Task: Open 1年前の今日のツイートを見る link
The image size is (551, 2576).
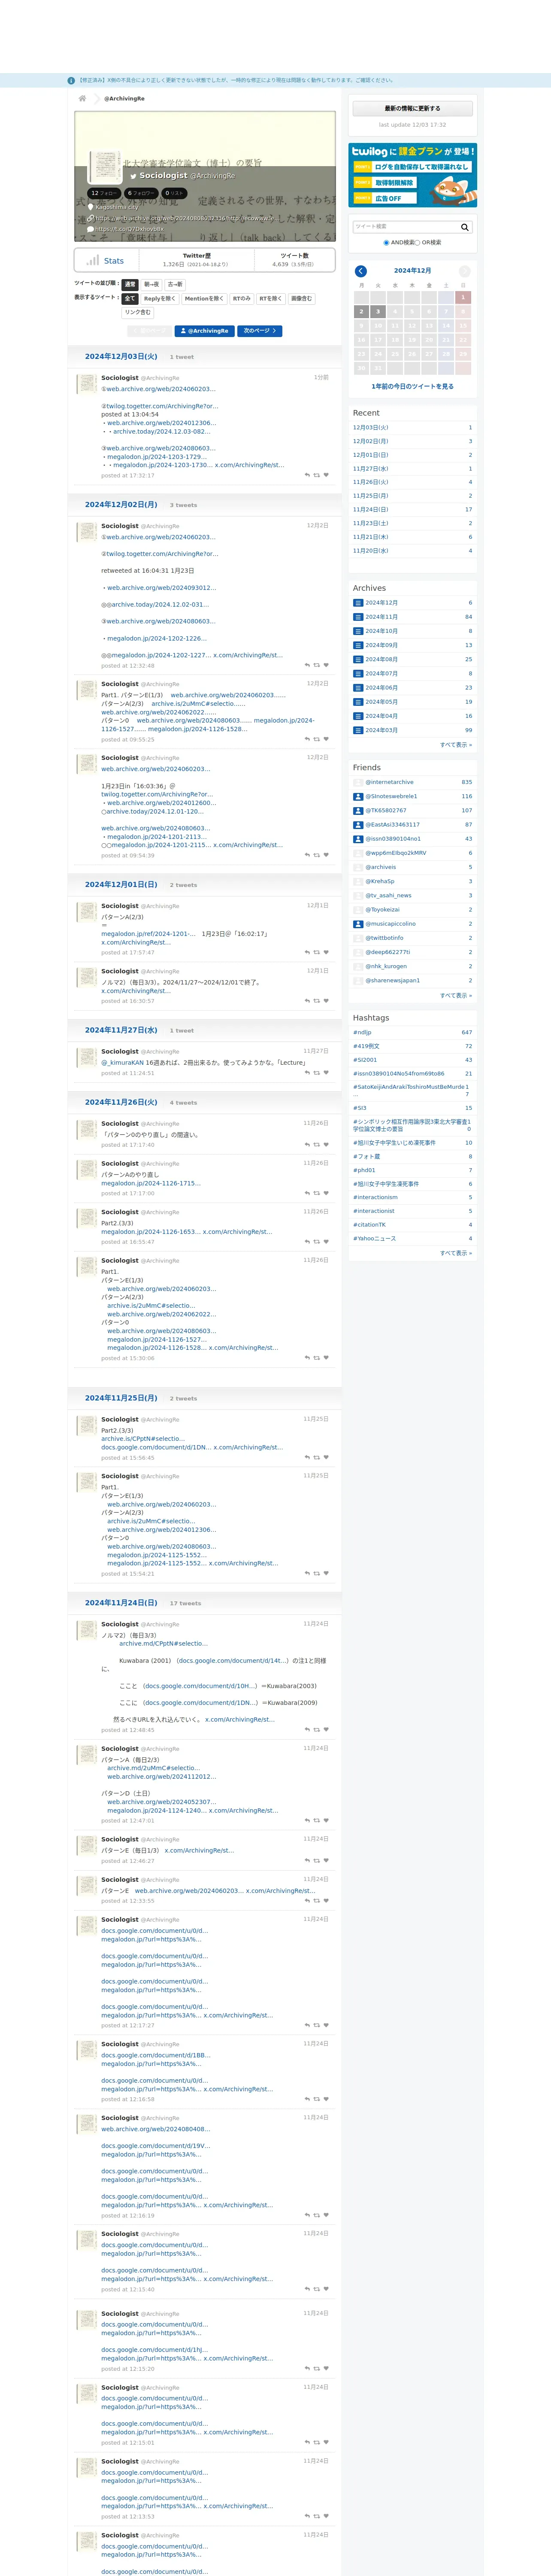Action: [x=412, y=386]
